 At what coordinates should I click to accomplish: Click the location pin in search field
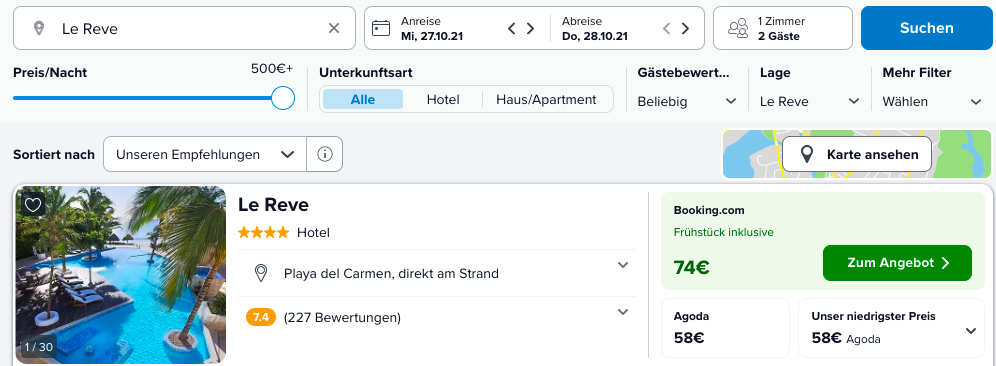click(39, 28)
